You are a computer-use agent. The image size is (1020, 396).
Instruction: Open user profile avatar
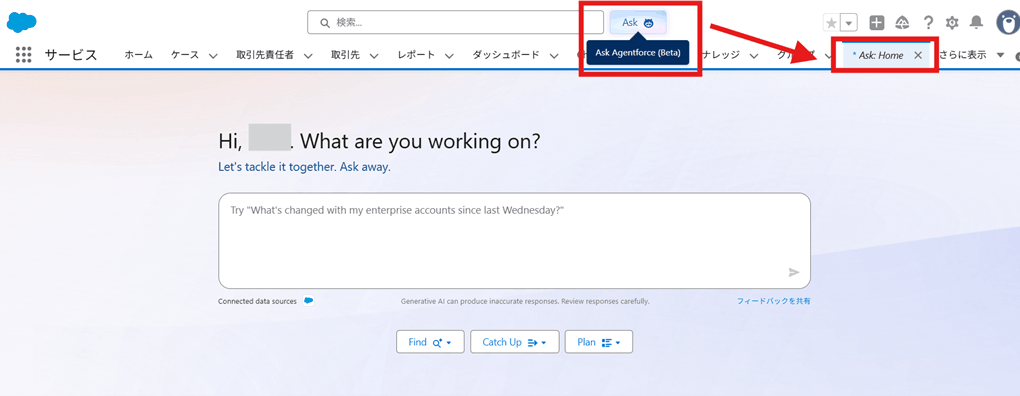click(x=1008, y=23)
